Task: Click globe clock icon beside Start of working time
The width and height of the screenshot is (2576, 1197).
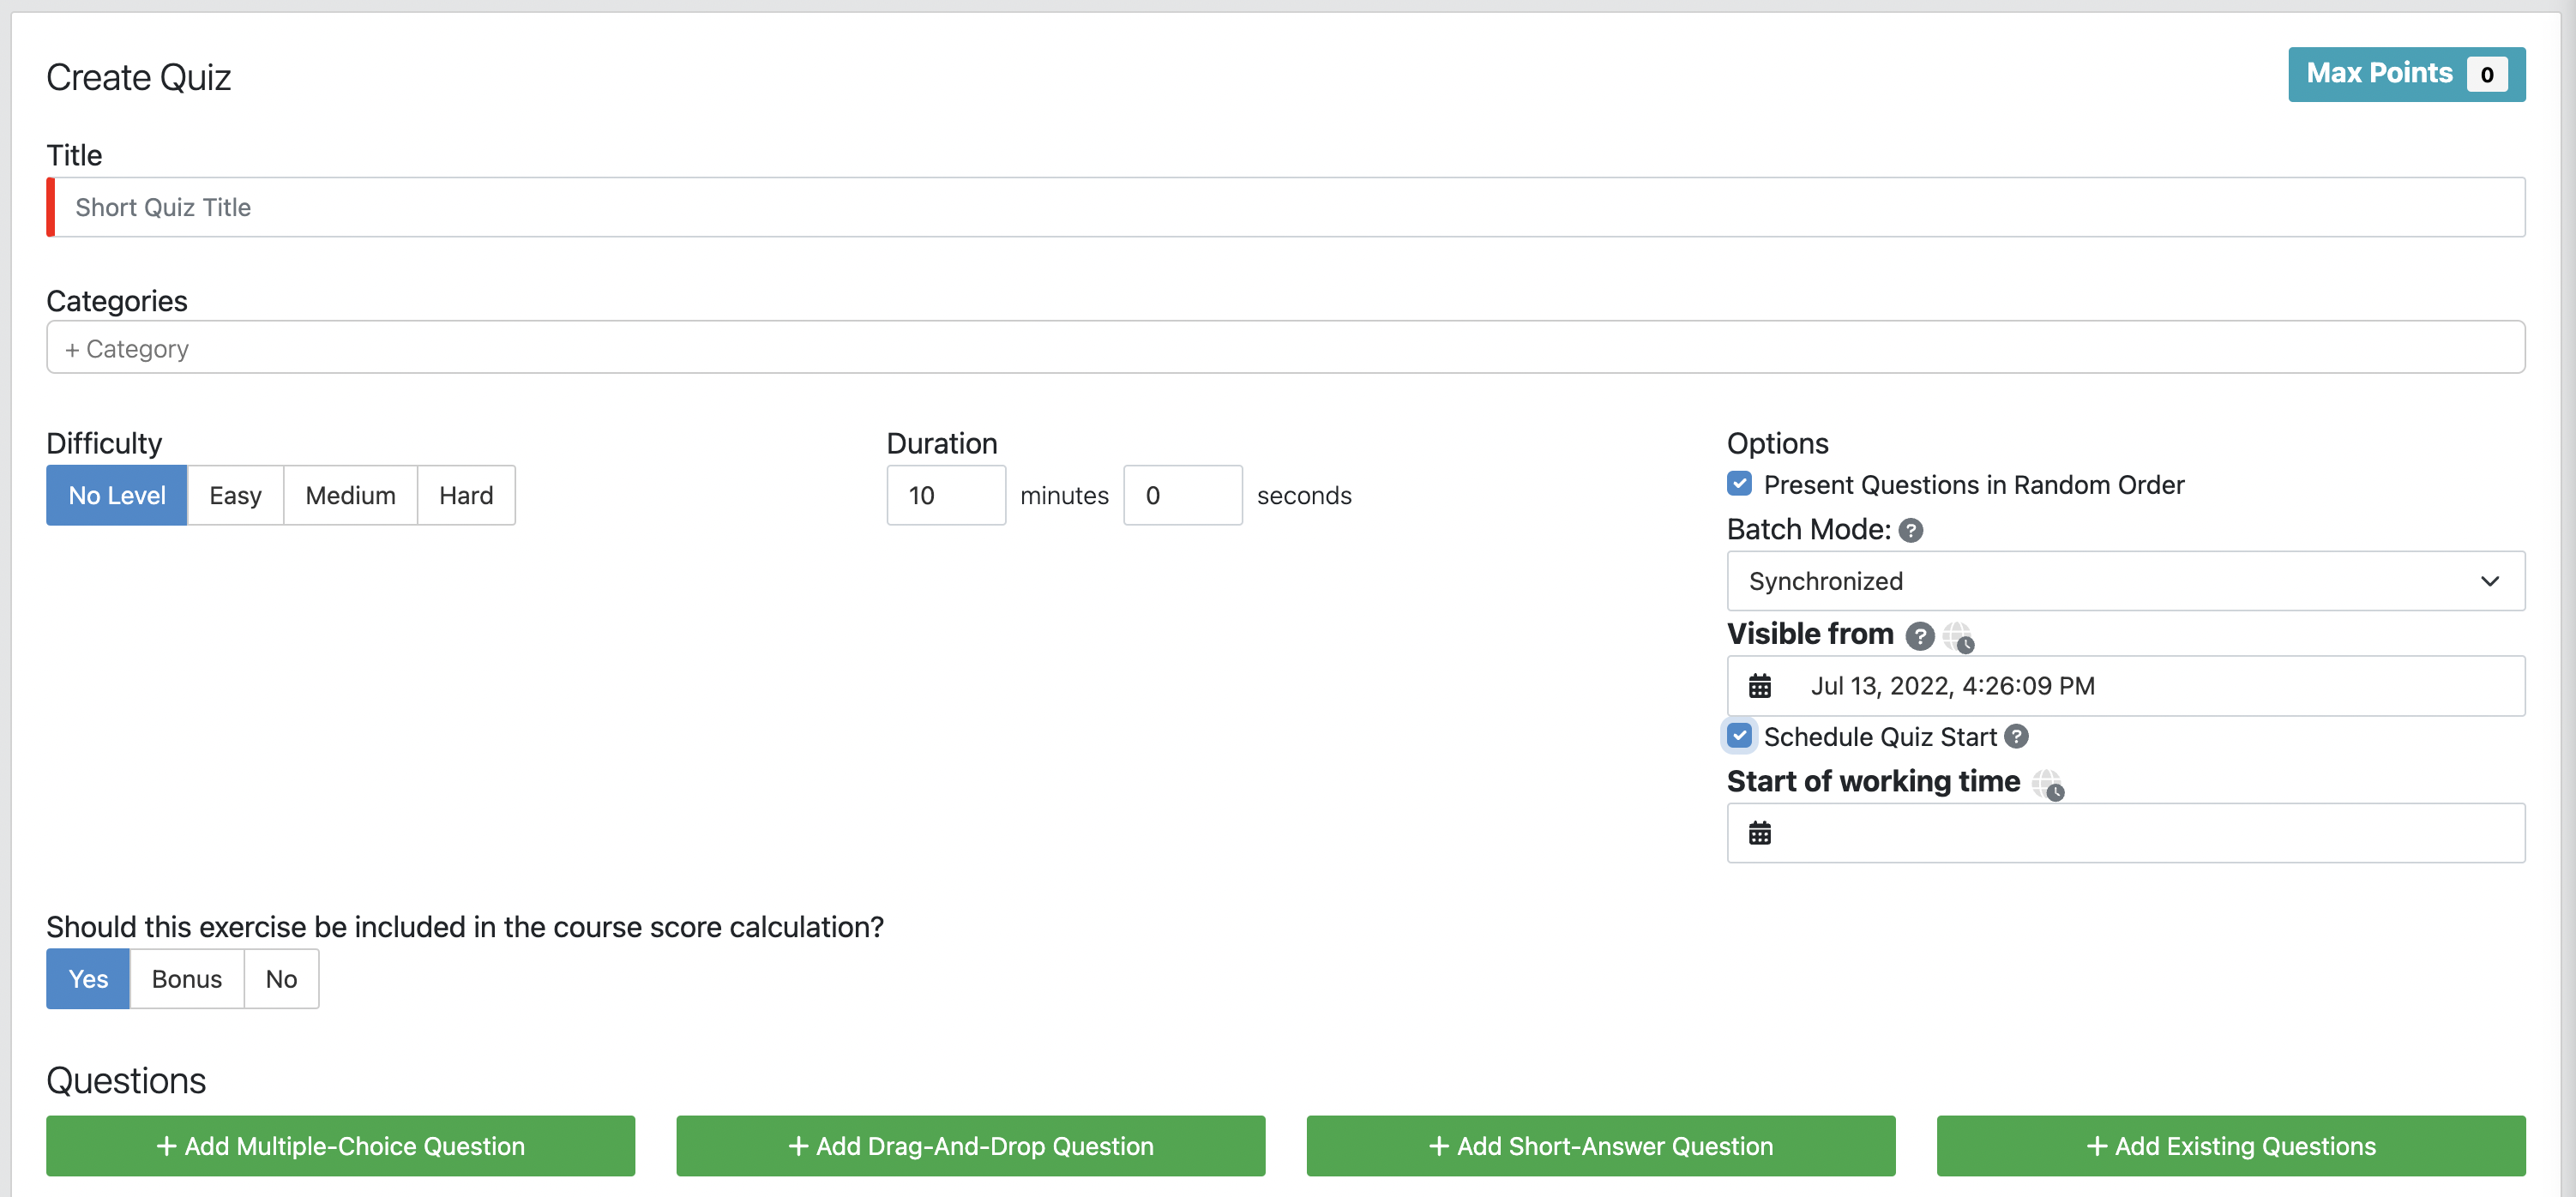Action: [x=2047, y=783]
